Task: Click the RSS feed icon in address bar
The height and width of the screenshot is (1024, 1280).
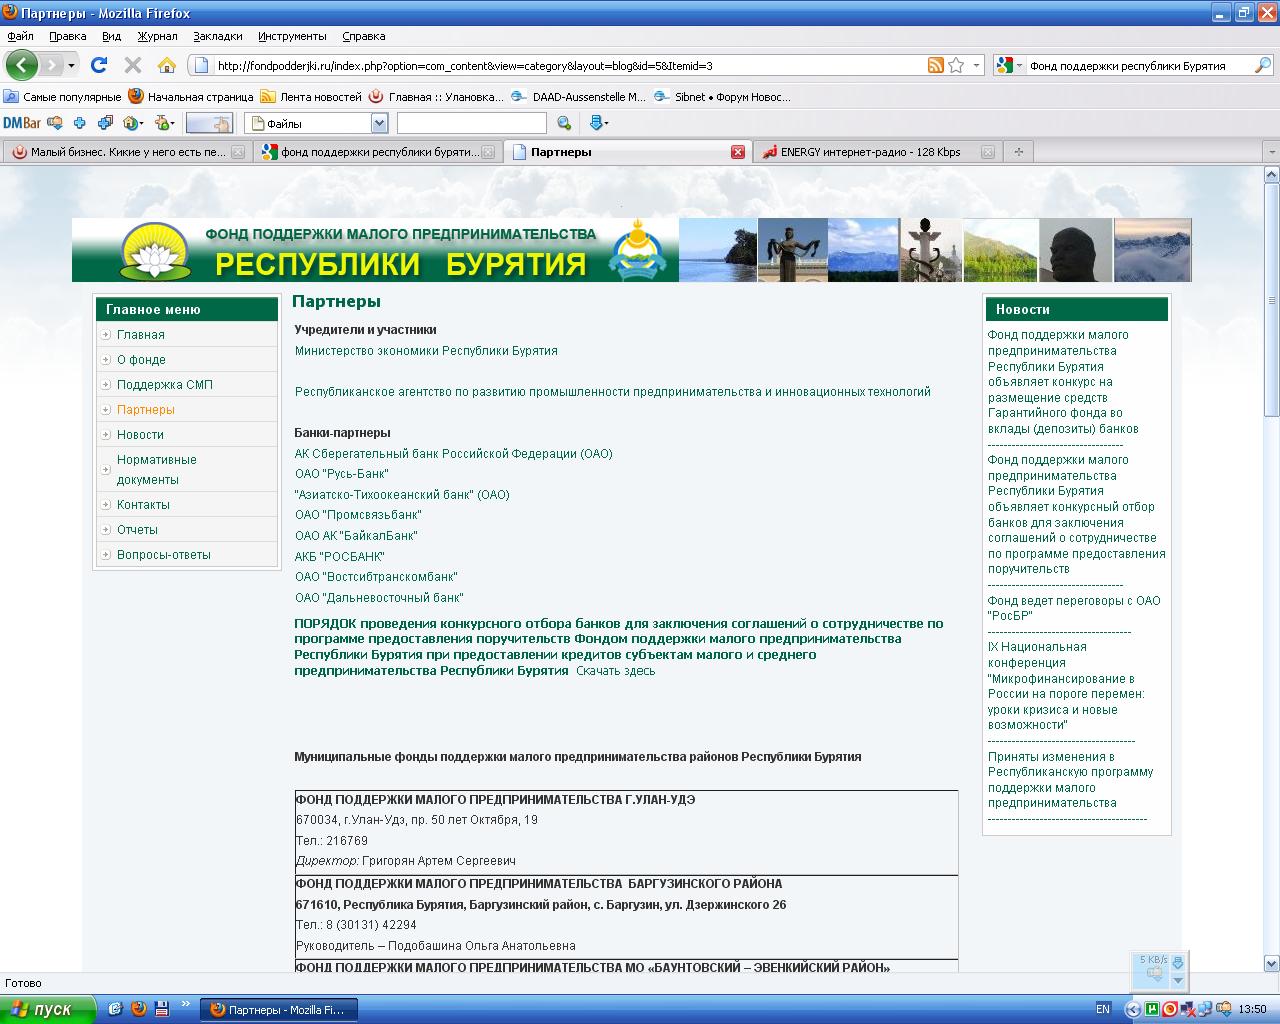Action: pyautogui.click(x=936, y=65)
